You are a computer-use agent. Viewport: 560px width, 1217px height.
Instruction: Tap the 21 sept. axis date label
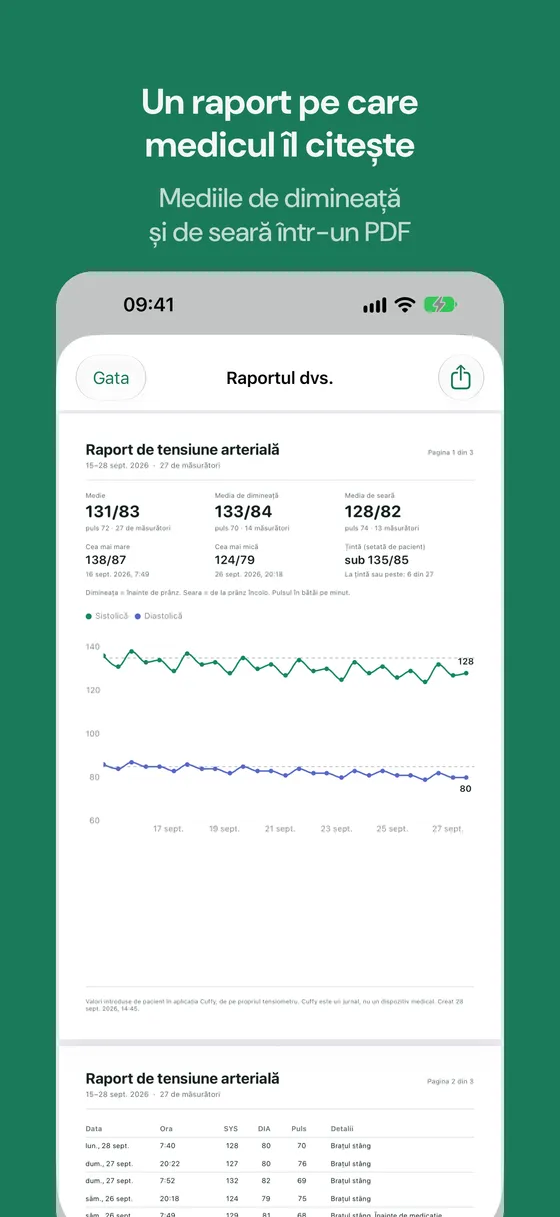pyautogui.click(x=280, y=828)
